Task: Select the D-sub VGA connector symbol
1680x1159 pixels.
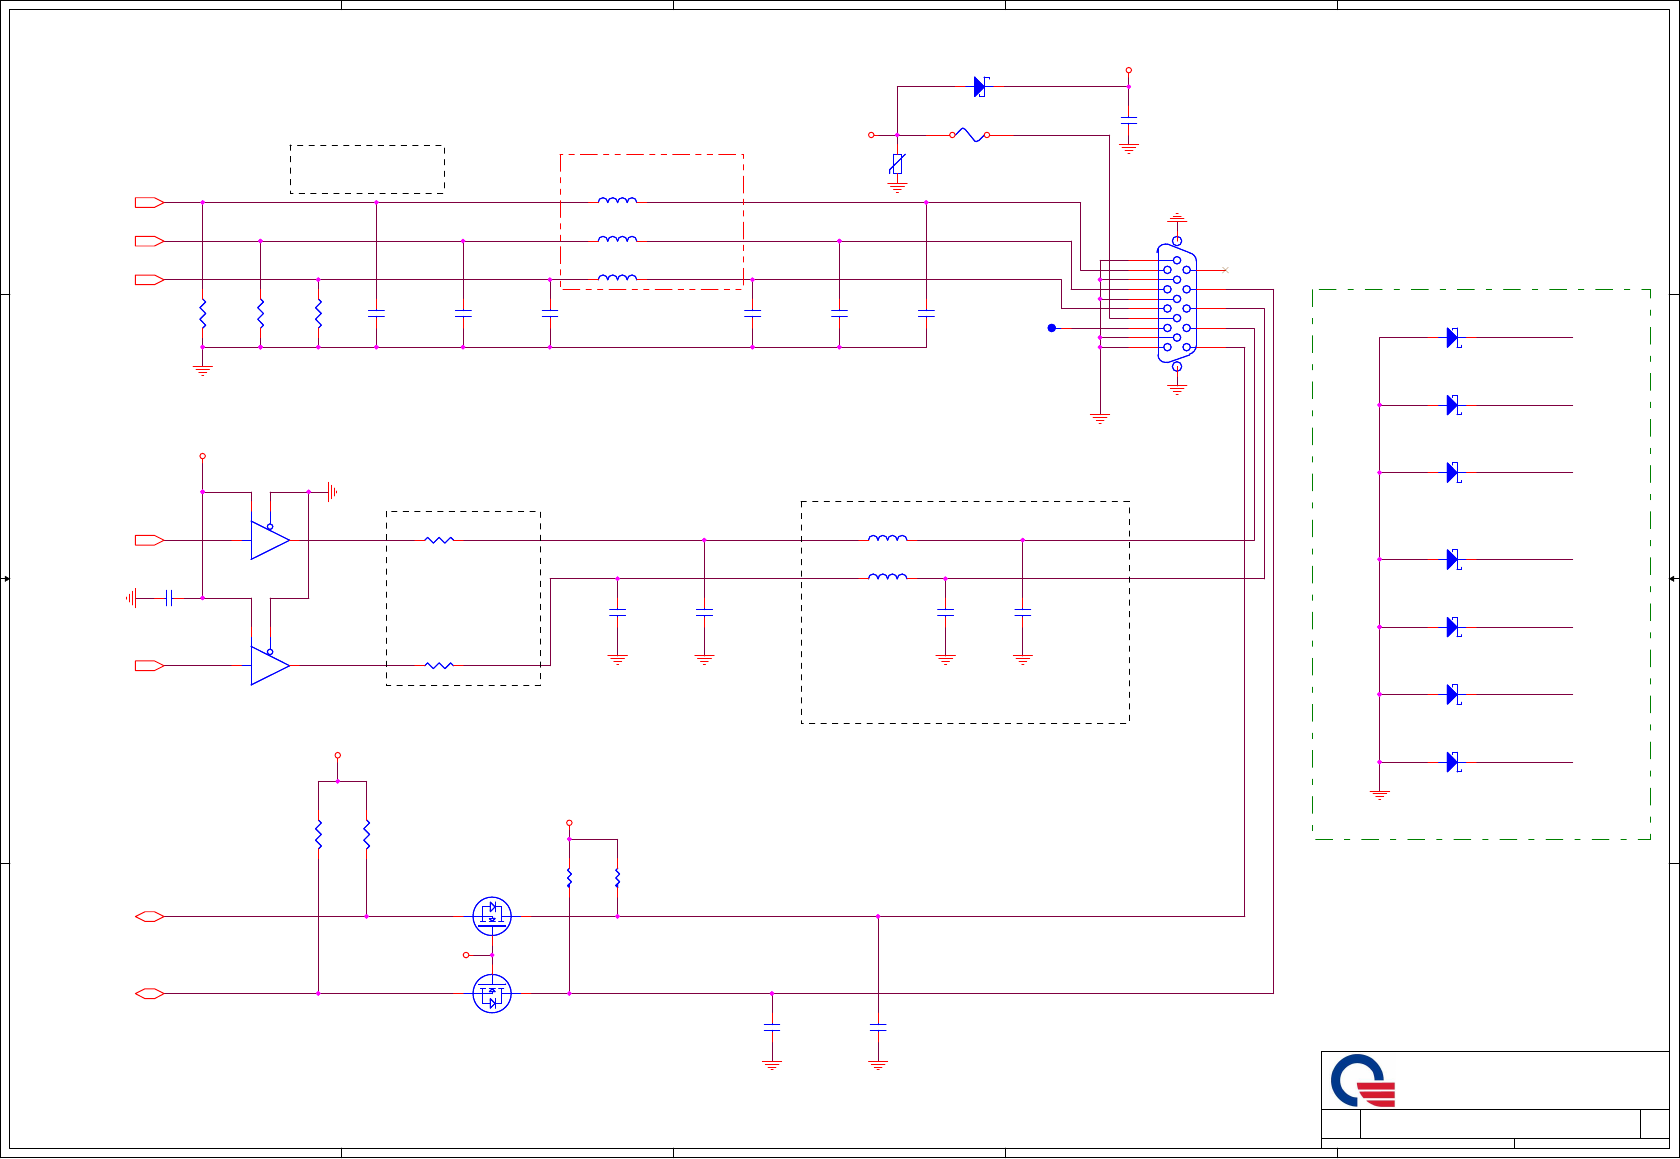Action: tap(1177, 303)
